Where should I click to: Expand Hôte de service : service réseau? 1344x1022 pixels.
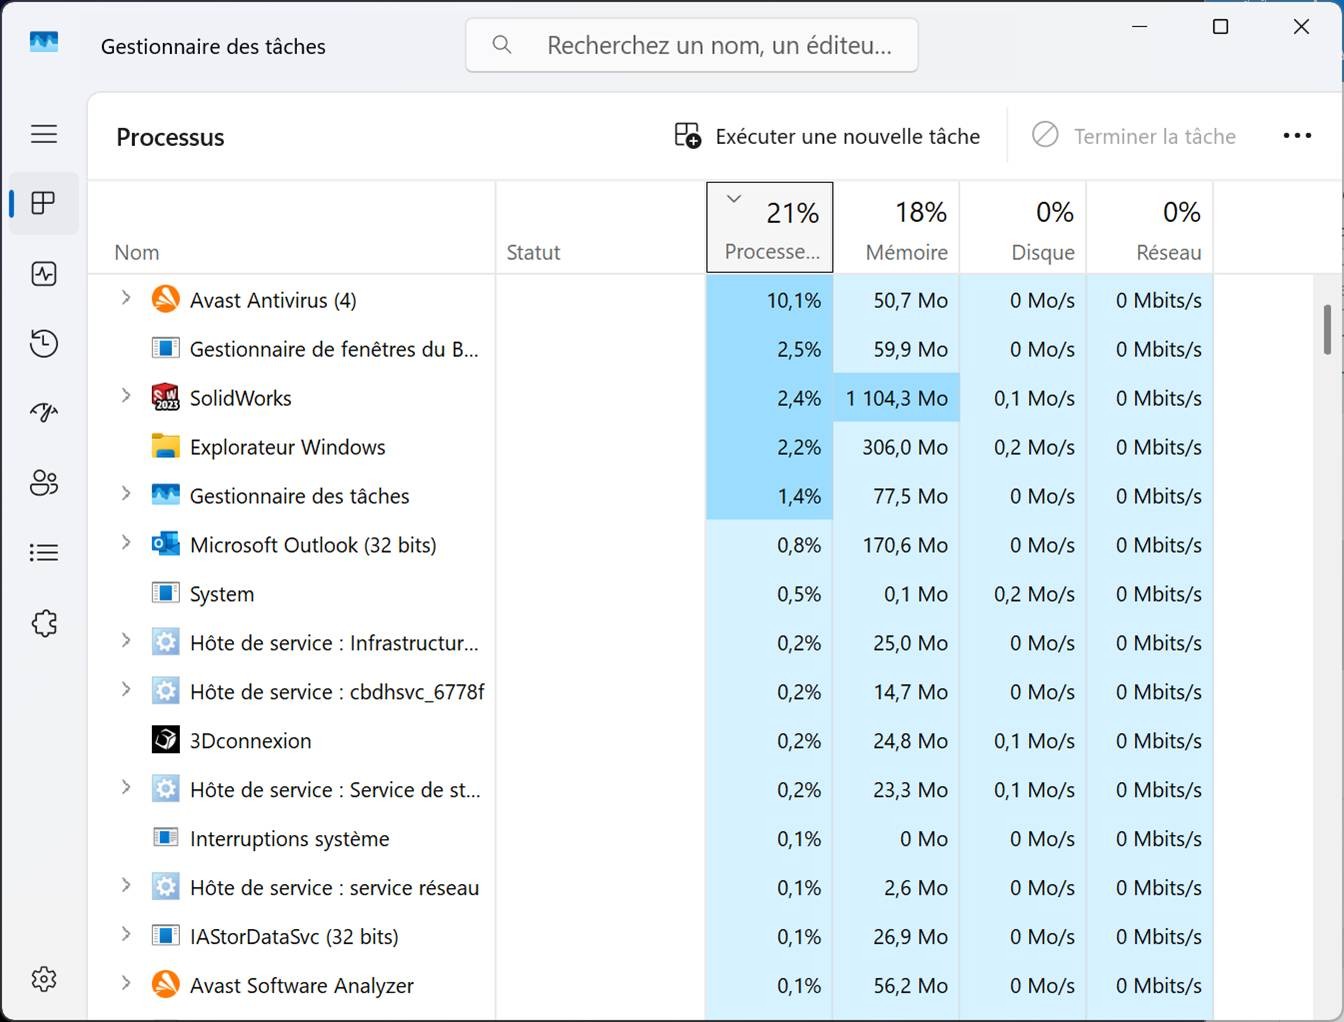click(126, 886)
